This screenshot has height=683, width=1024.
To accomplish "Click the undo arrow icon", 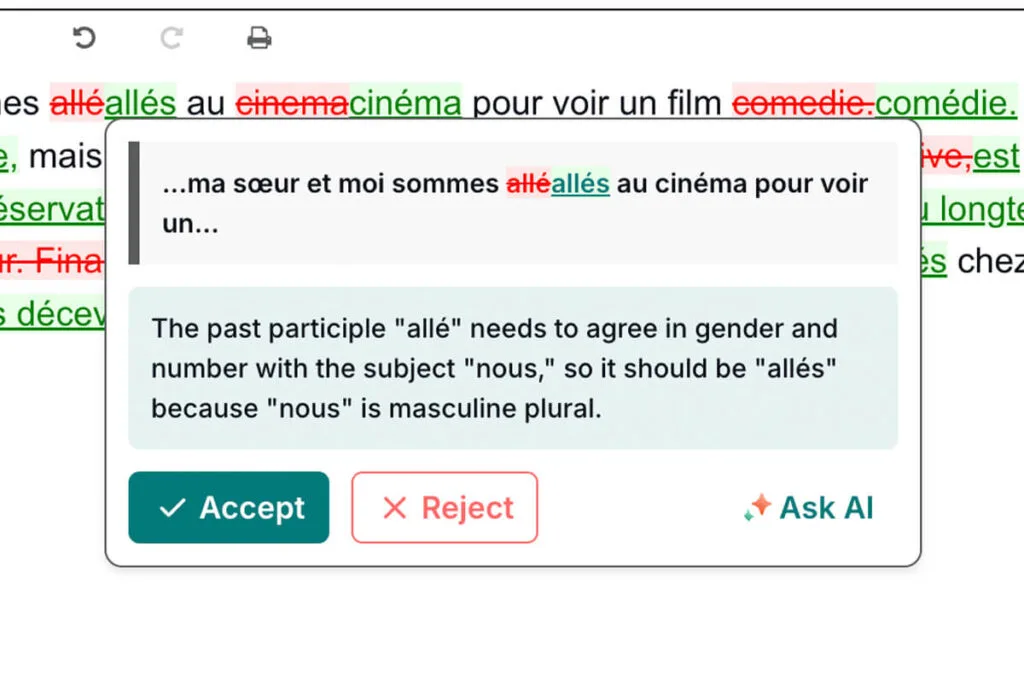I will pyautogui.click(x=84, y=38).
